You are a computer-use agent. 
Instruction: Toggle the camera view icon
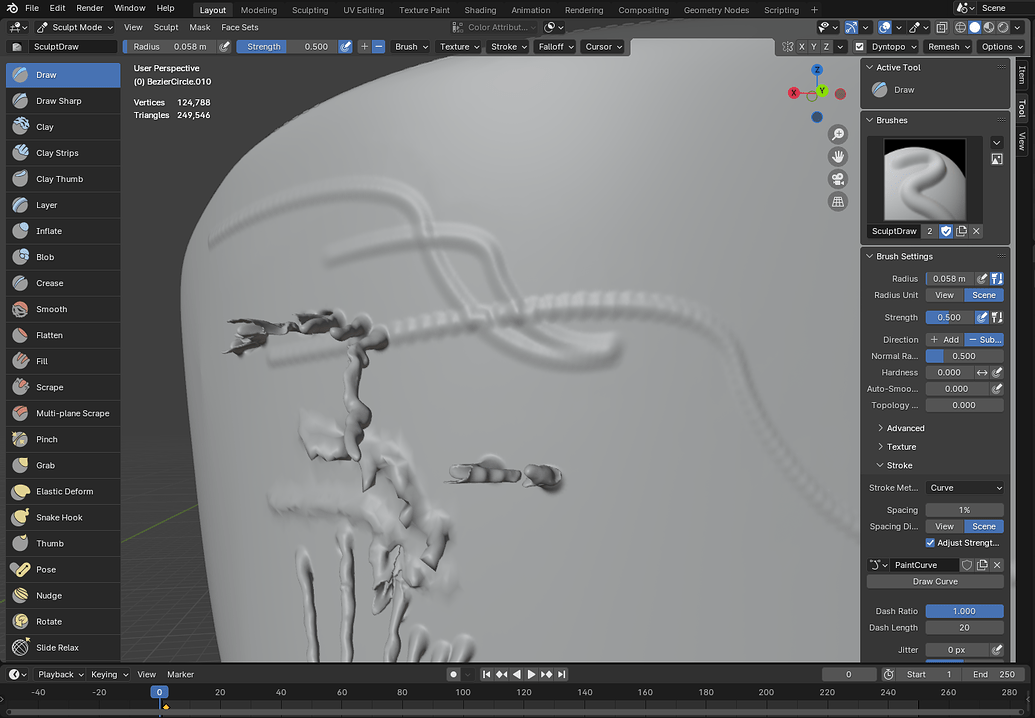(838, 180)
